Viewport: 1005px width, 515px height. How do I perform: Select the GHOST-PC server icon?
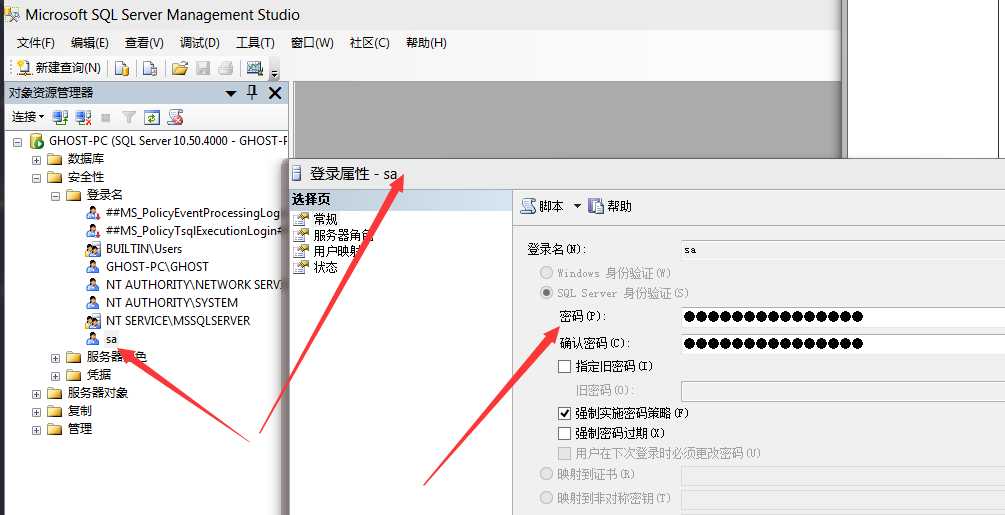click(37, 141)
